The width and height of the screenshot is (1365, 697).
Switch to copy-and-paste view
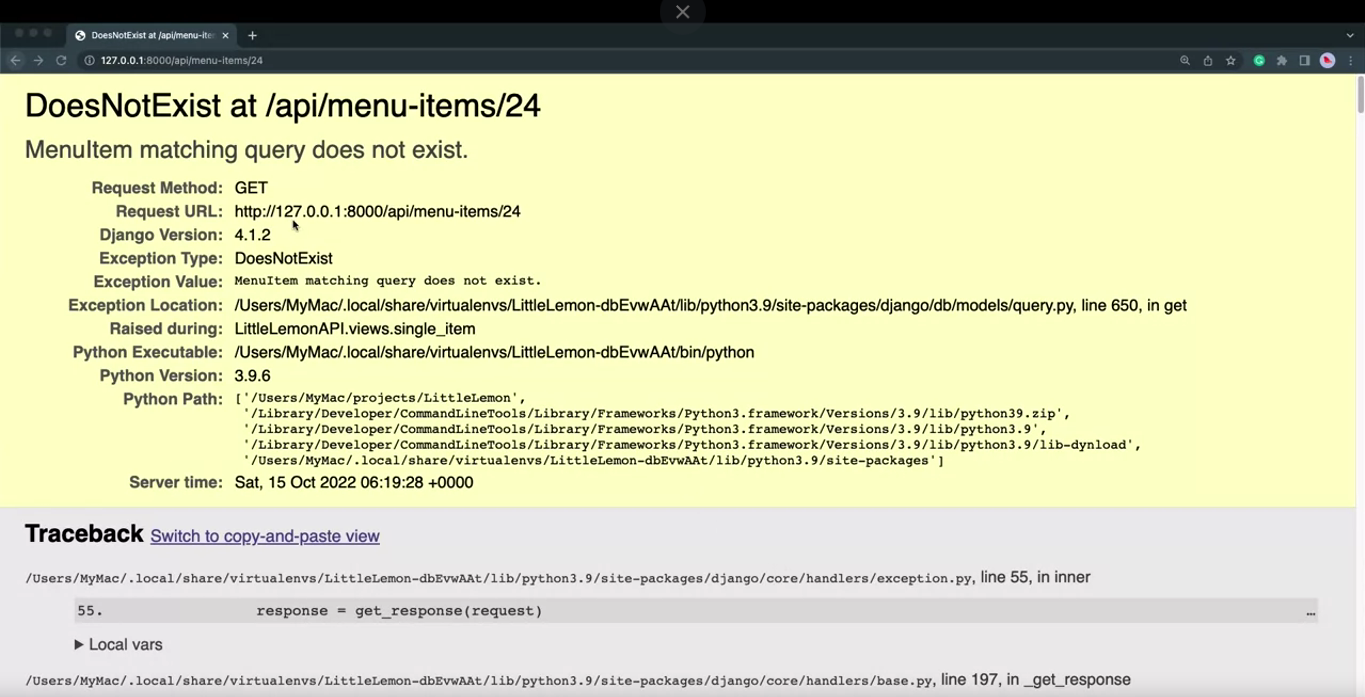[265, 536]
